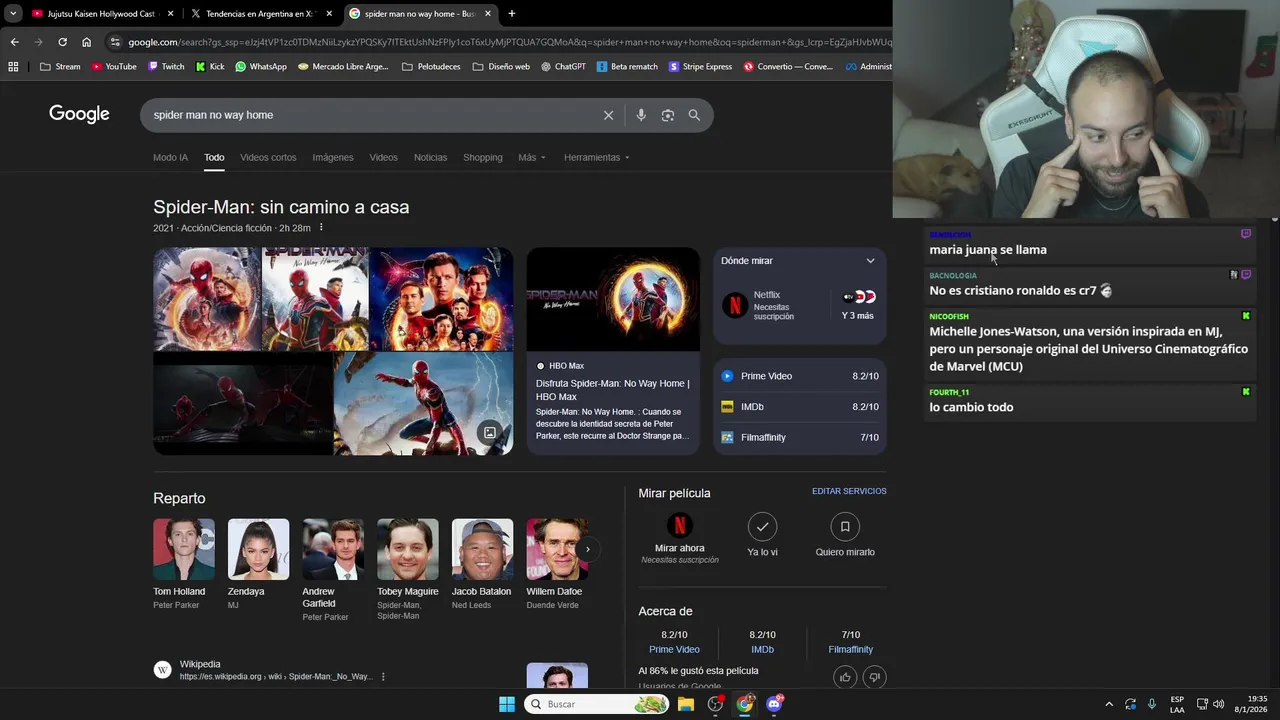This screenshot has height=720, width=1280.
Task: Collapse the Dónde mirar panel chevron
Action: point(870,261)
